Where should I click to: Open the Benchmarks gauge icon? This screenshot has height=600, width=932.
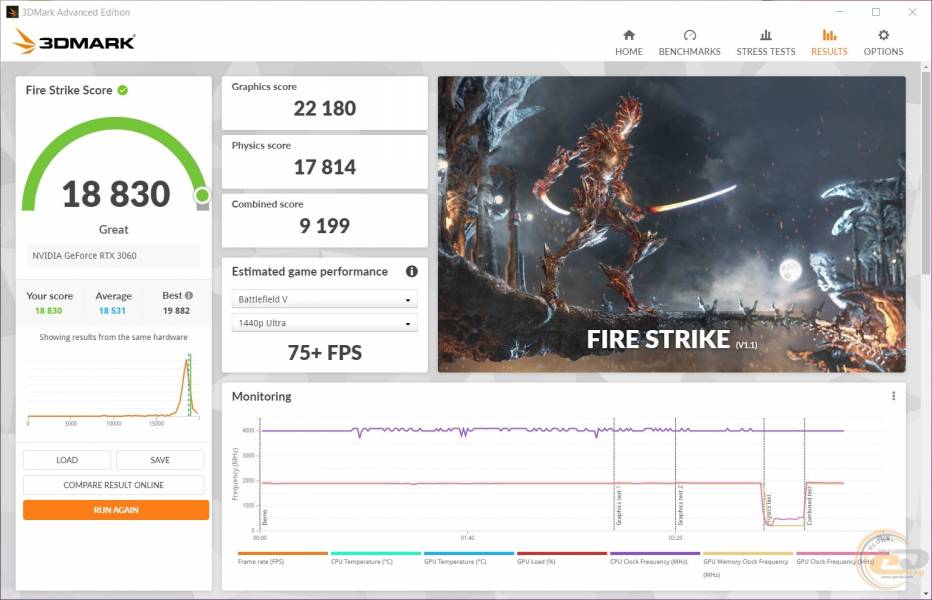(x=689, y=35)
